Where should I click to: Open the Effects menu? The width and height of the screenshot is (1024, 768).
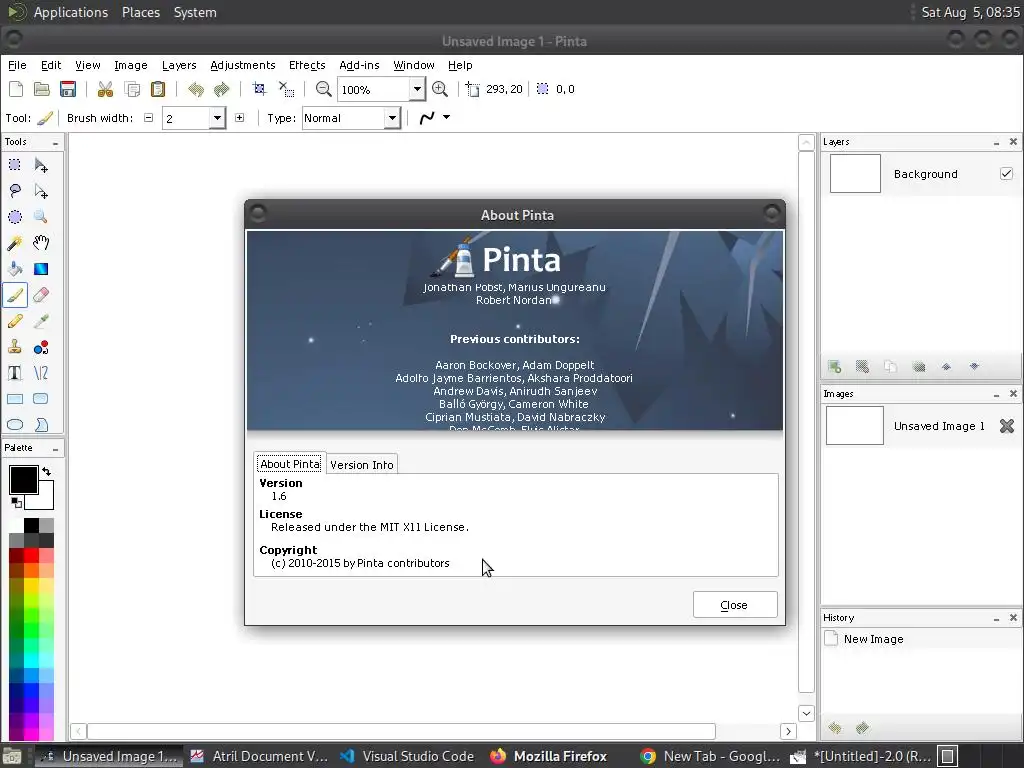[307, 65]
